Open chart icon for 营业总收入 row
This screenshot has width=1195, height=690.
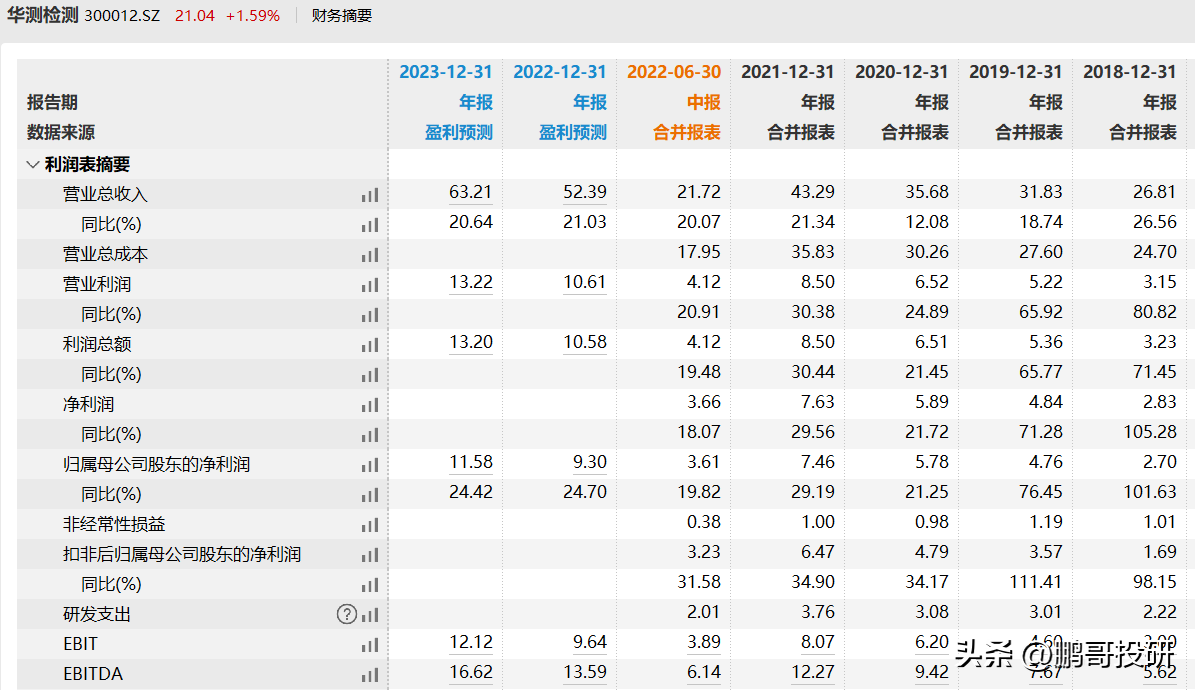tap(370, 195)
